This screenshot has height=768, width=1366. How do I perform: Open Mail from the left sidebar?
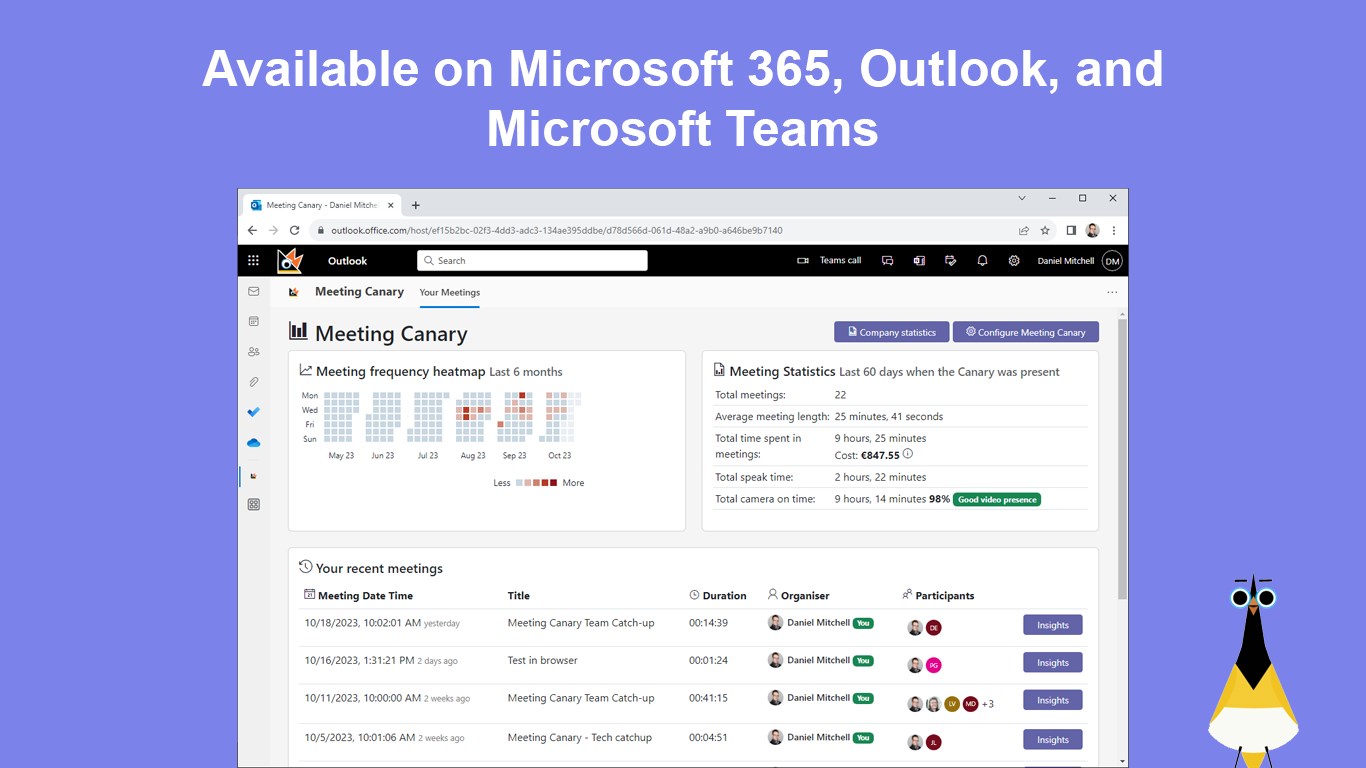tap(254, 292)
